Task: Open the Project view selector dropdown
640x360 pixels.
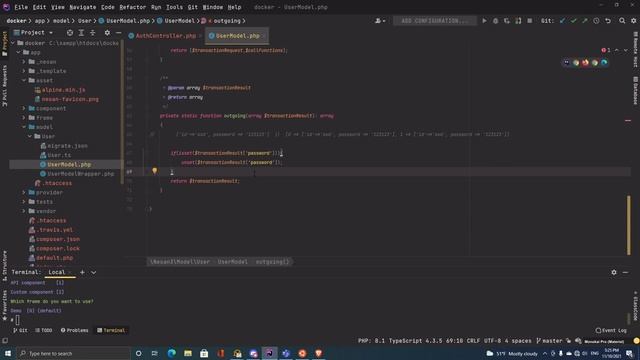Action: coord(33,33)
